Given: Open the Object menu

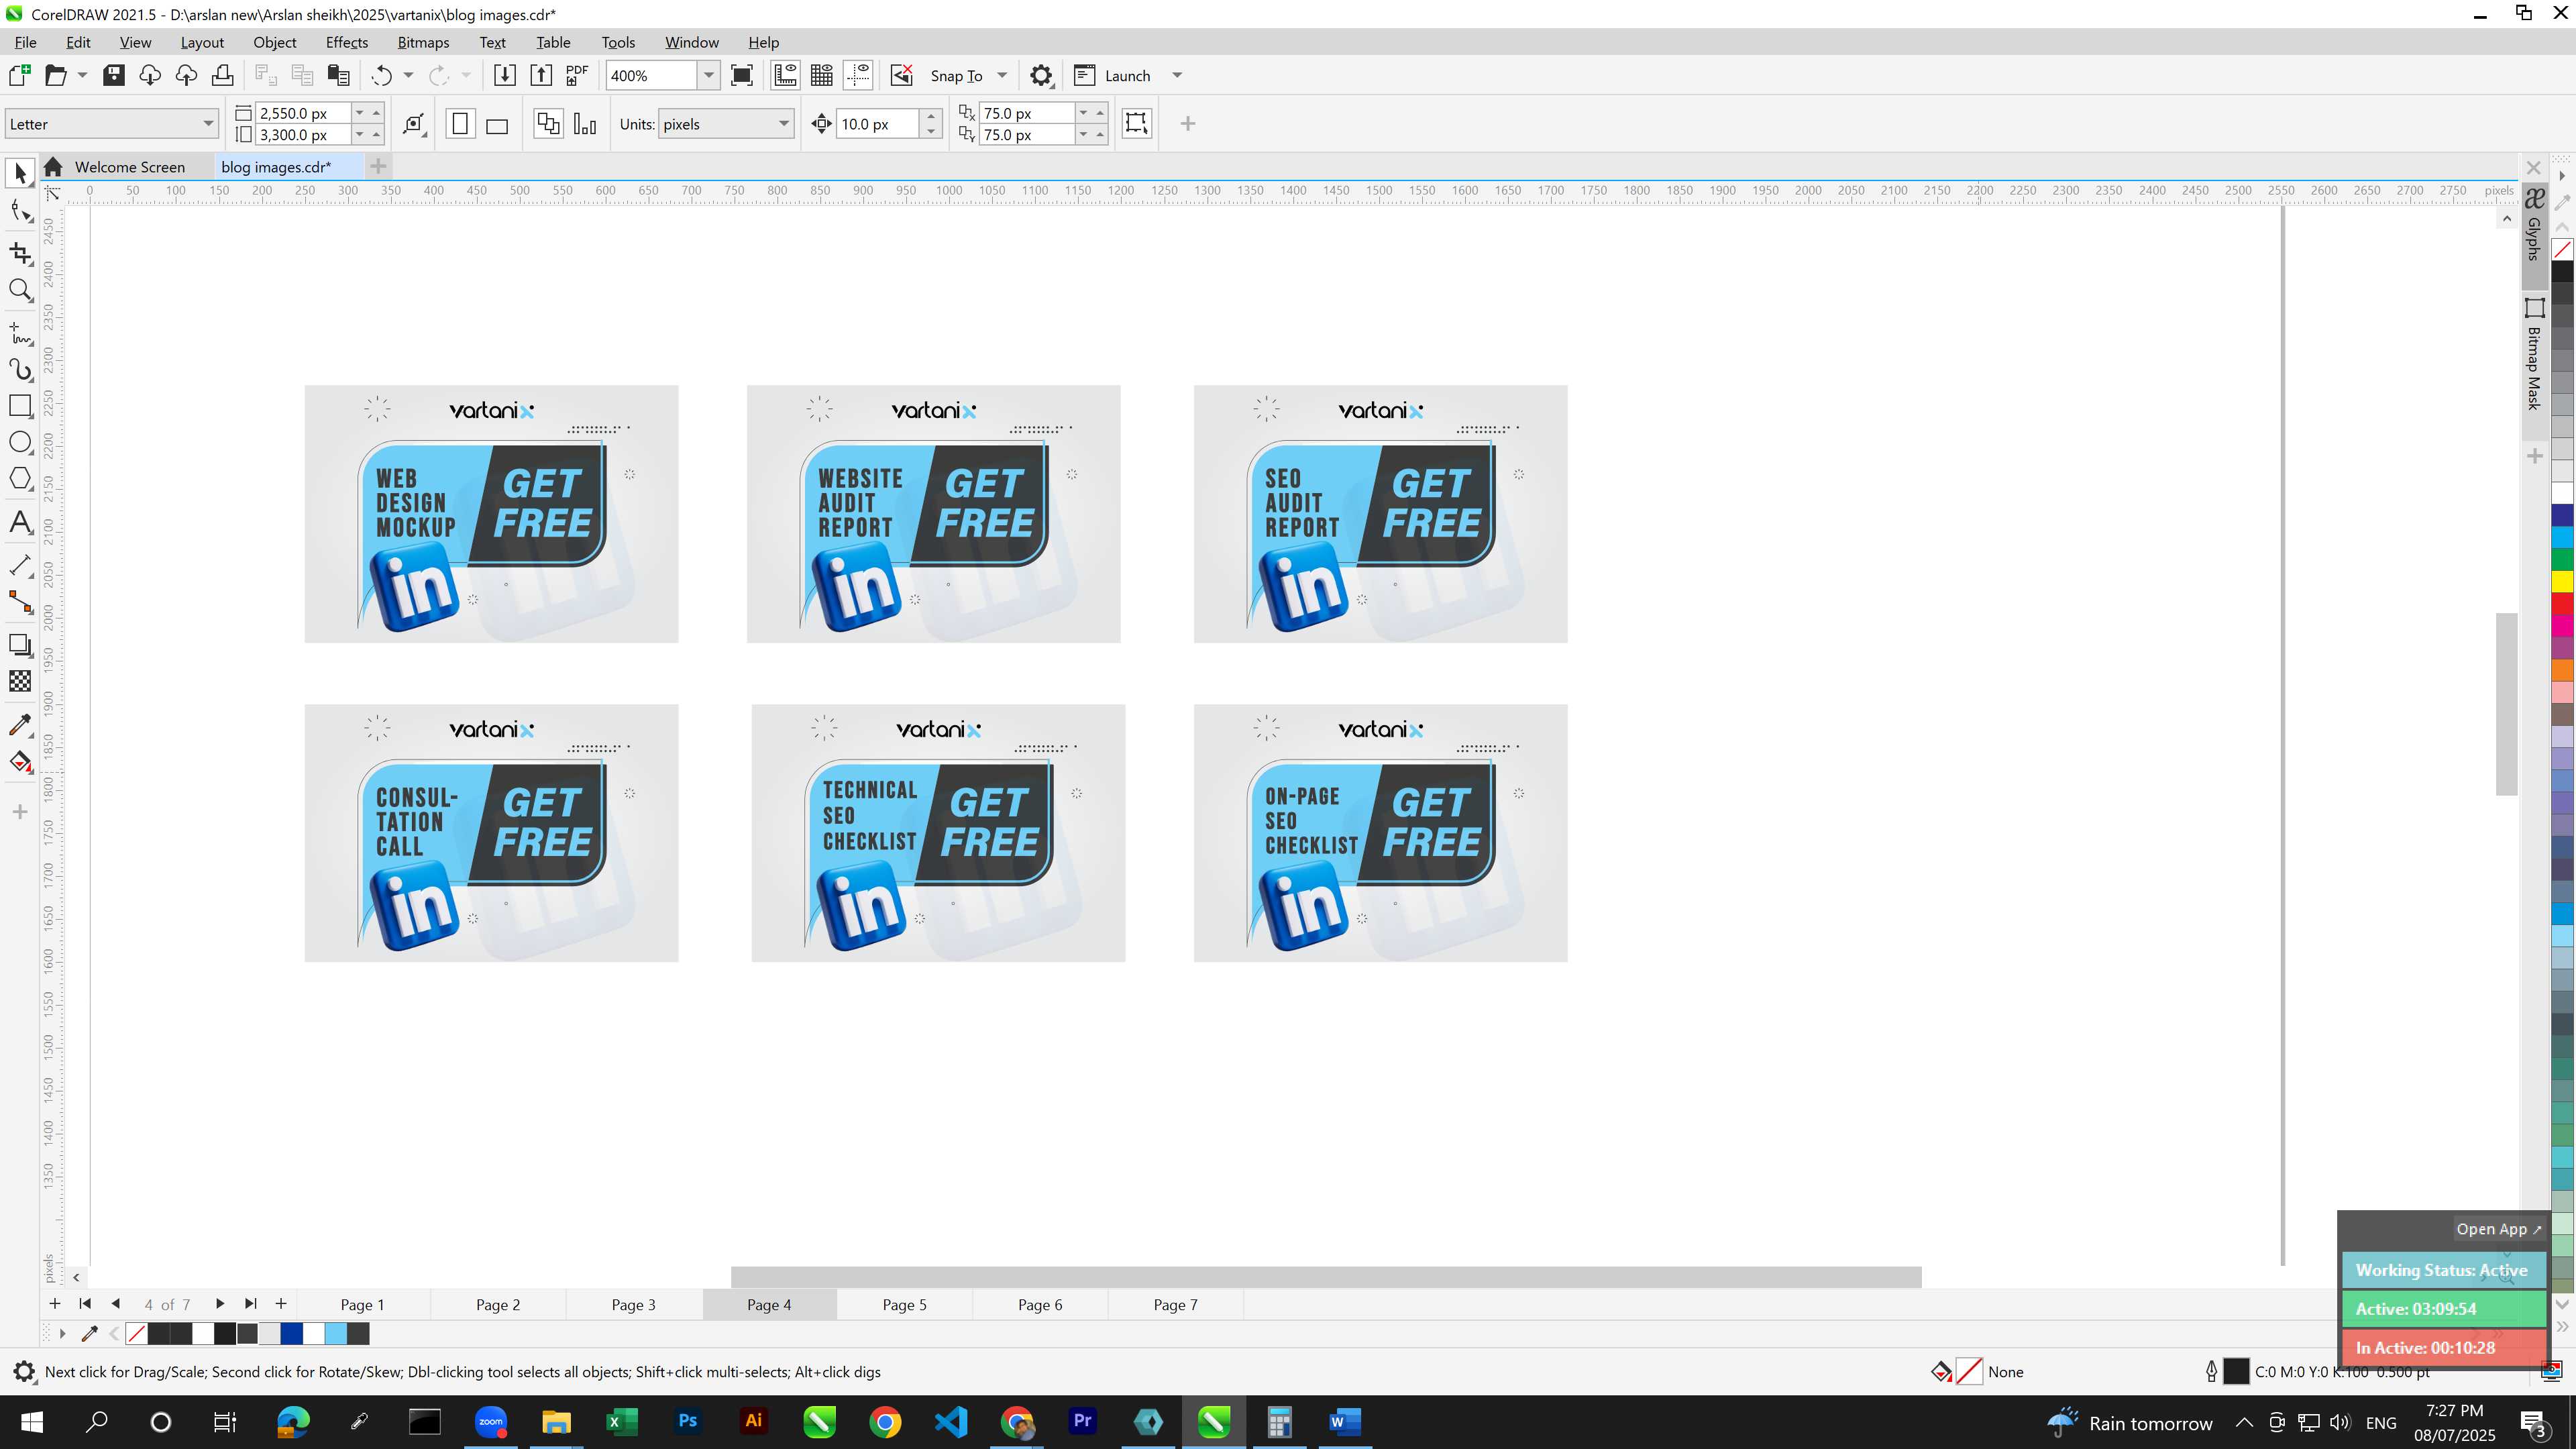Looking at the screenshot, I should click(x=275, y=42).
